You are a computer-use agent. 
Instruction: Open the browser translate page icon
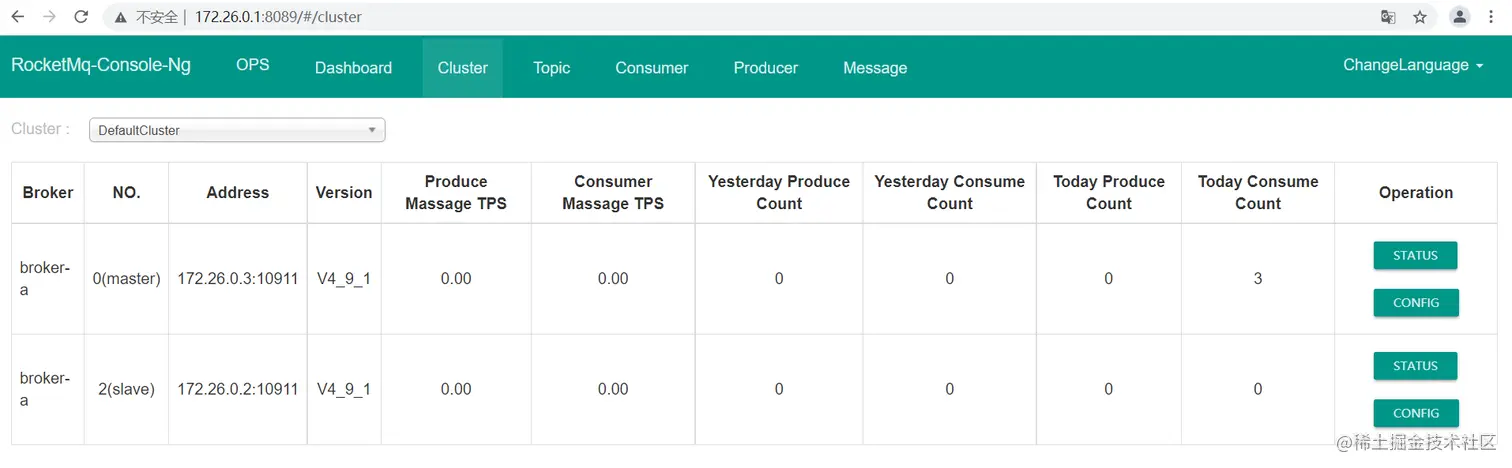[x=1388, y=17]
